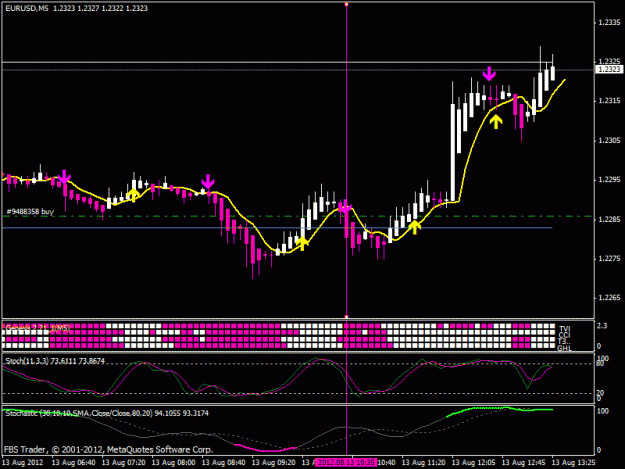Click the yellow up arrow near 11:20

[415, 227]
